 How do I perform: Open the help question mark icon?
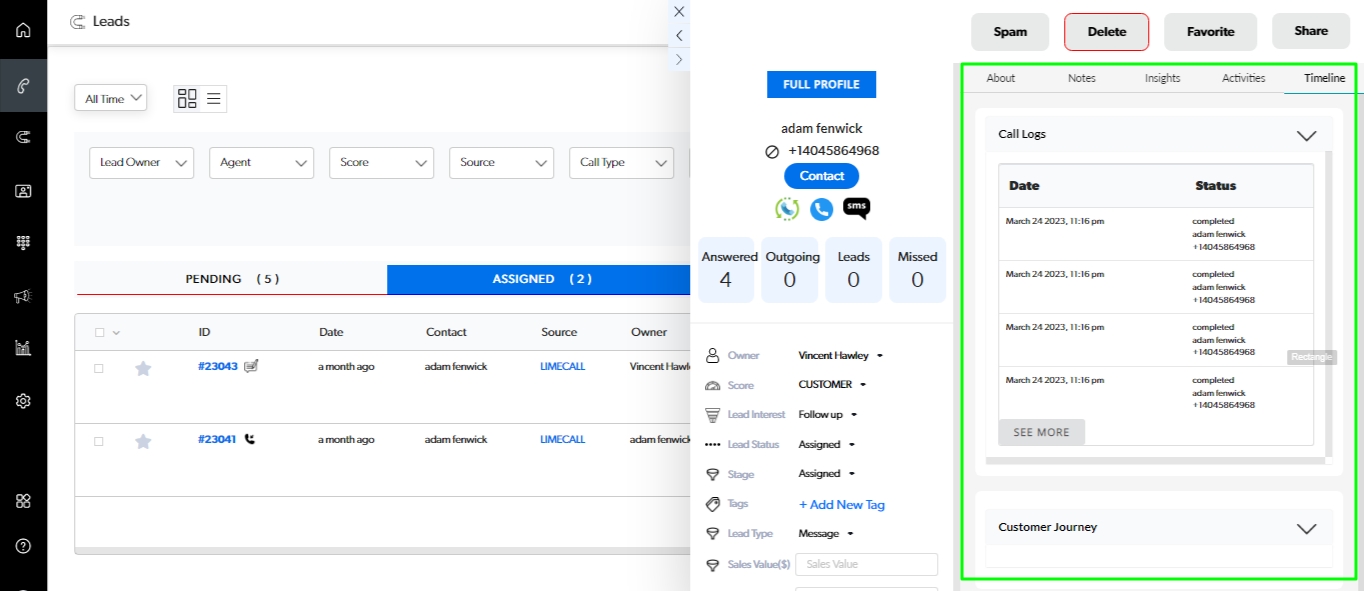point(23,546)
